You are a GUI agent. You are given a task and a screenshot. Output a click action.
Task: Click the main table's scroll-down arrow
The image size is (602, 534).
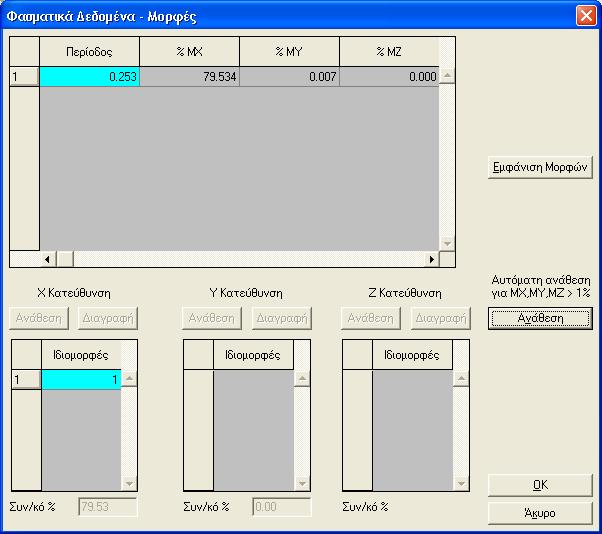click(447, 243)
